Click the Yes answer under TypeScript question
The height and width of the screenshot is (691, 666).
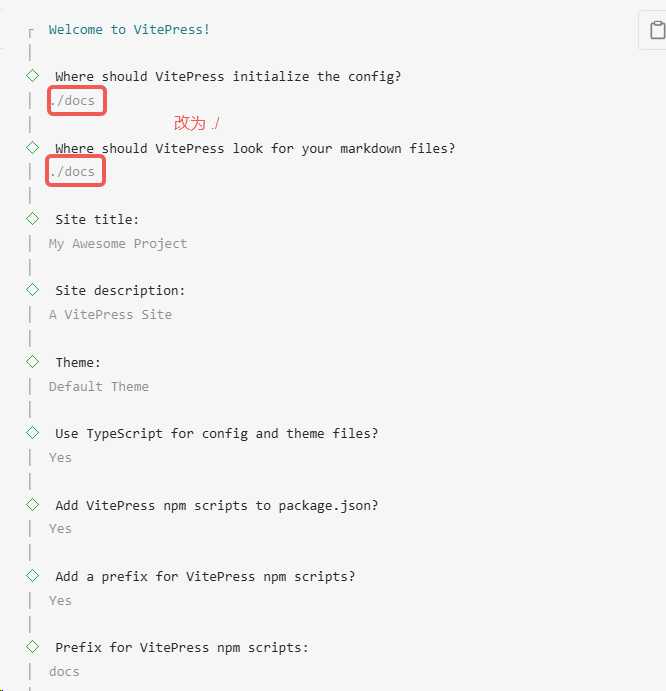click(x=60, y=457)
